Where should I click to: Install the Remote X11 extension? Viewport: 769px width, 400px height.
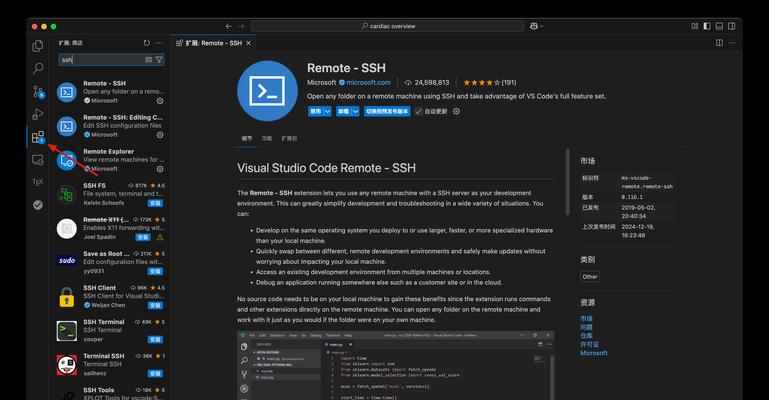point(143,237)
